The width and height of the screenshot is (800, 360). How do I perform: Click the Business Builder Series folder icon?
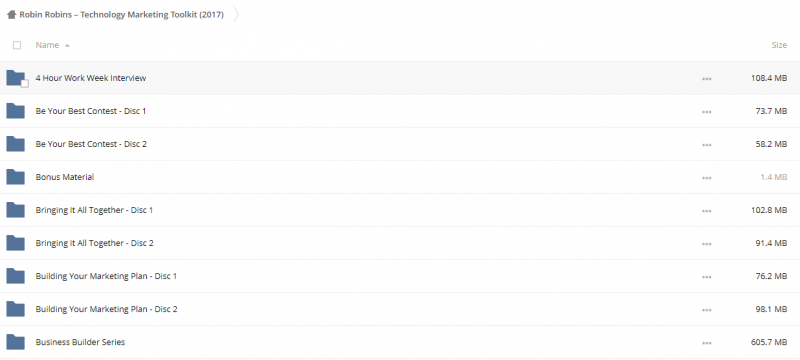tap(15, 342)
